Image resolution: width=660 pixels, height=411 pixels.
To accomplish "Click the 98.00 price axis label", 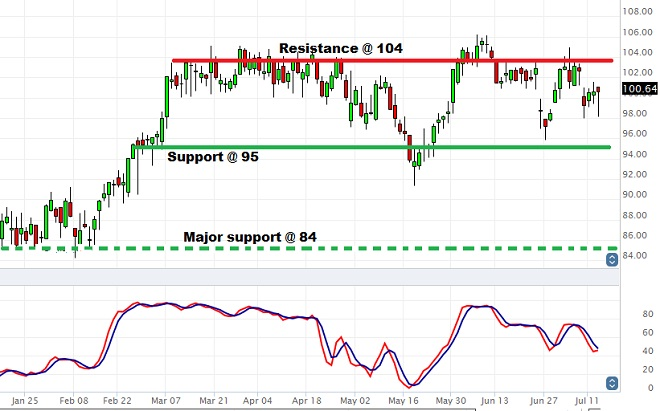I will click(x=635, y=113).
